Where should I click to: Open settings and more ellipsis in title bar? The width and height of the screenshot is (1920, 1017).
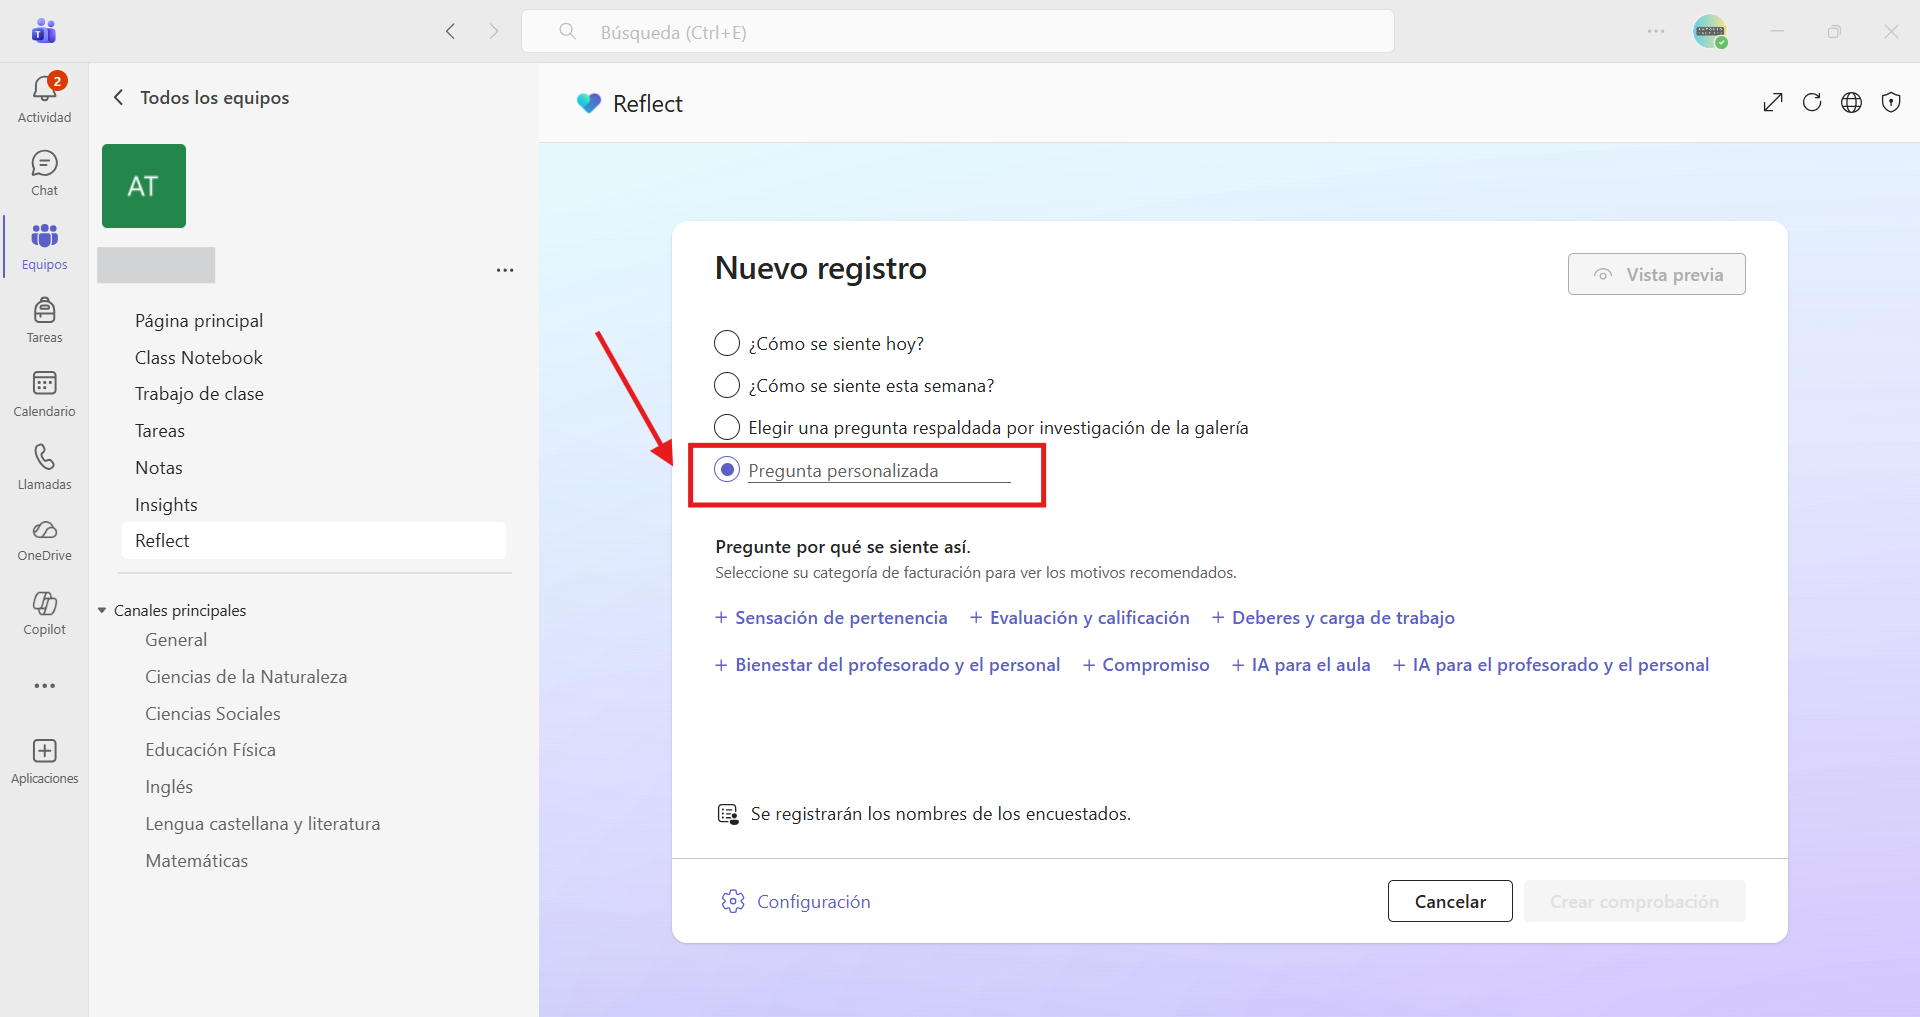point(1656,31)
